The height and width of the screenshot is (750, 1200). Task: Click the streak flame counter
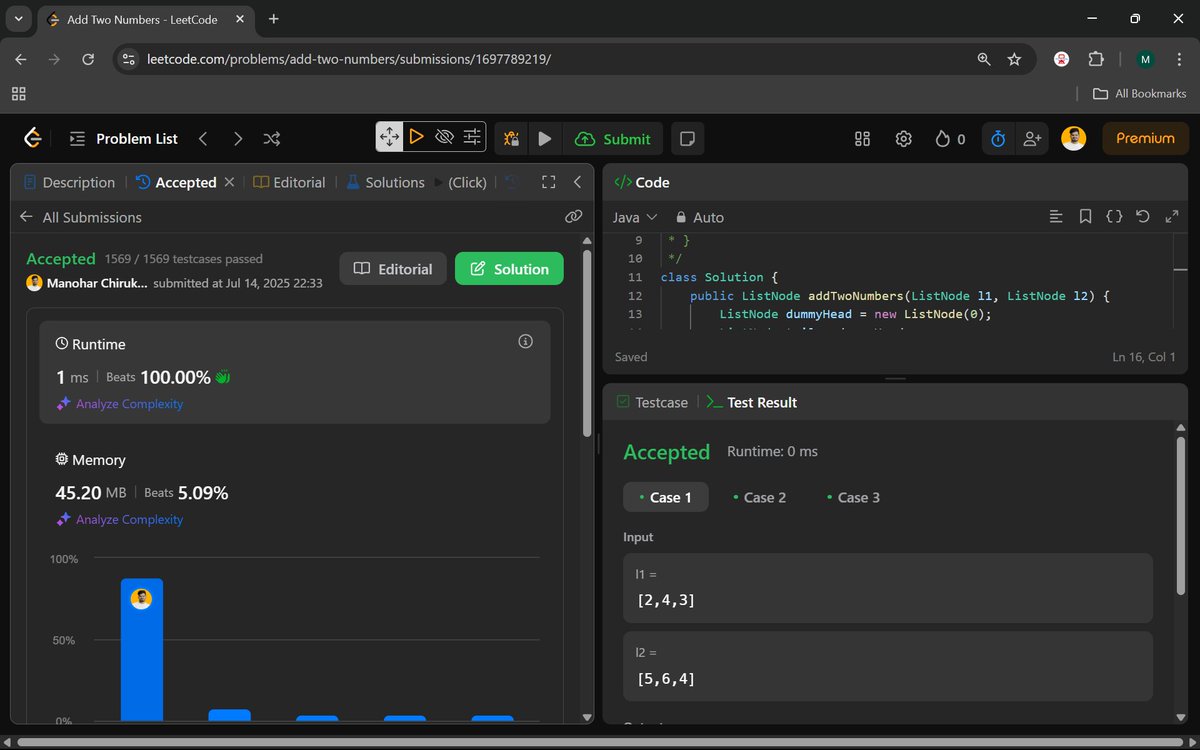click(950, 139)
